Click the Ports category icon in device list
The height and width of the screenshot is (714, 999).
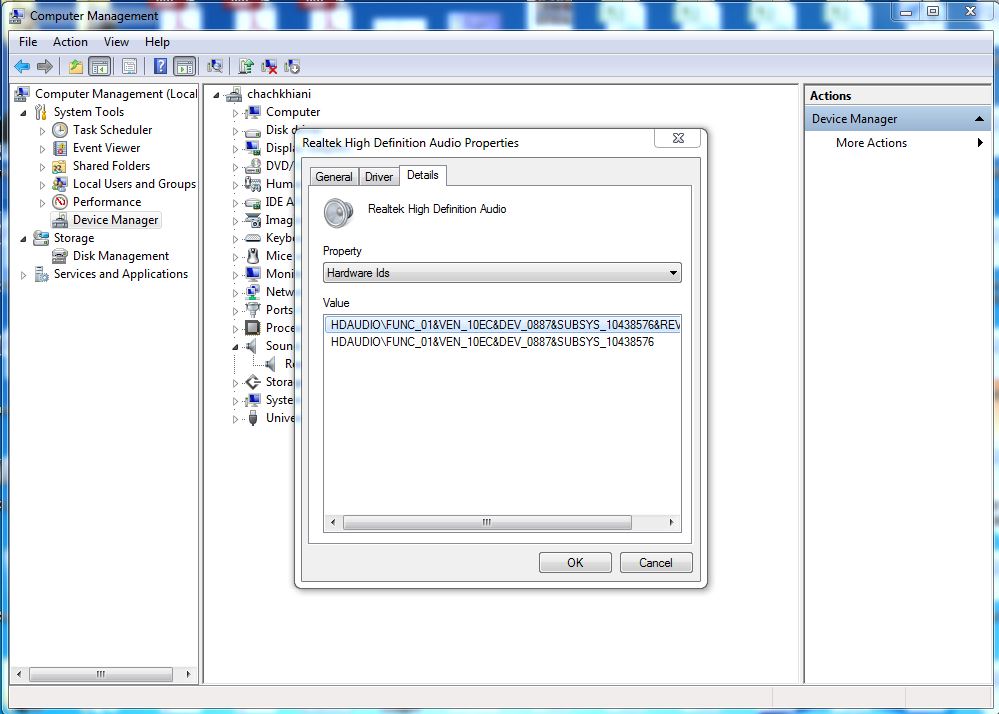(x=253, y=310)
